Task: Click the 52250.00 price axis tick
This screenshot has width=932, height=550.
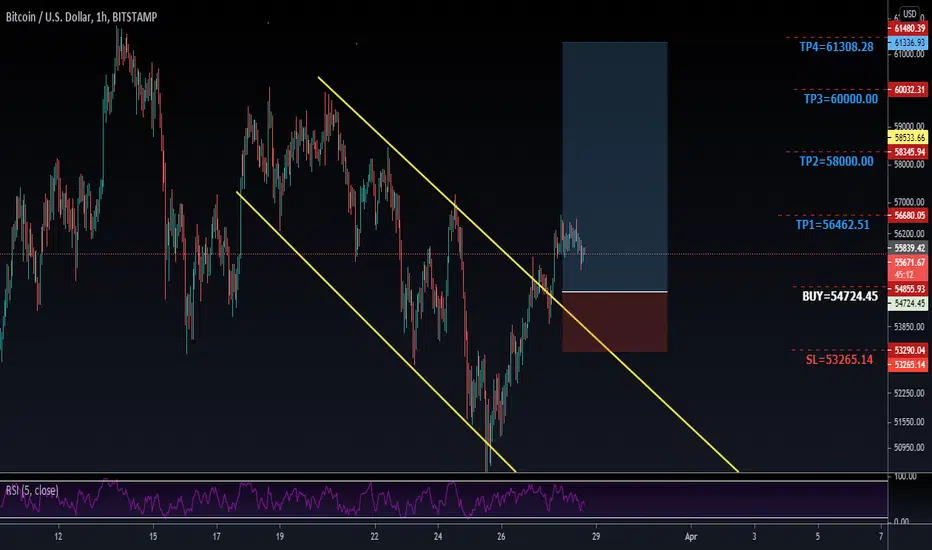Action: pyautogui.click(x=909, y=393)
